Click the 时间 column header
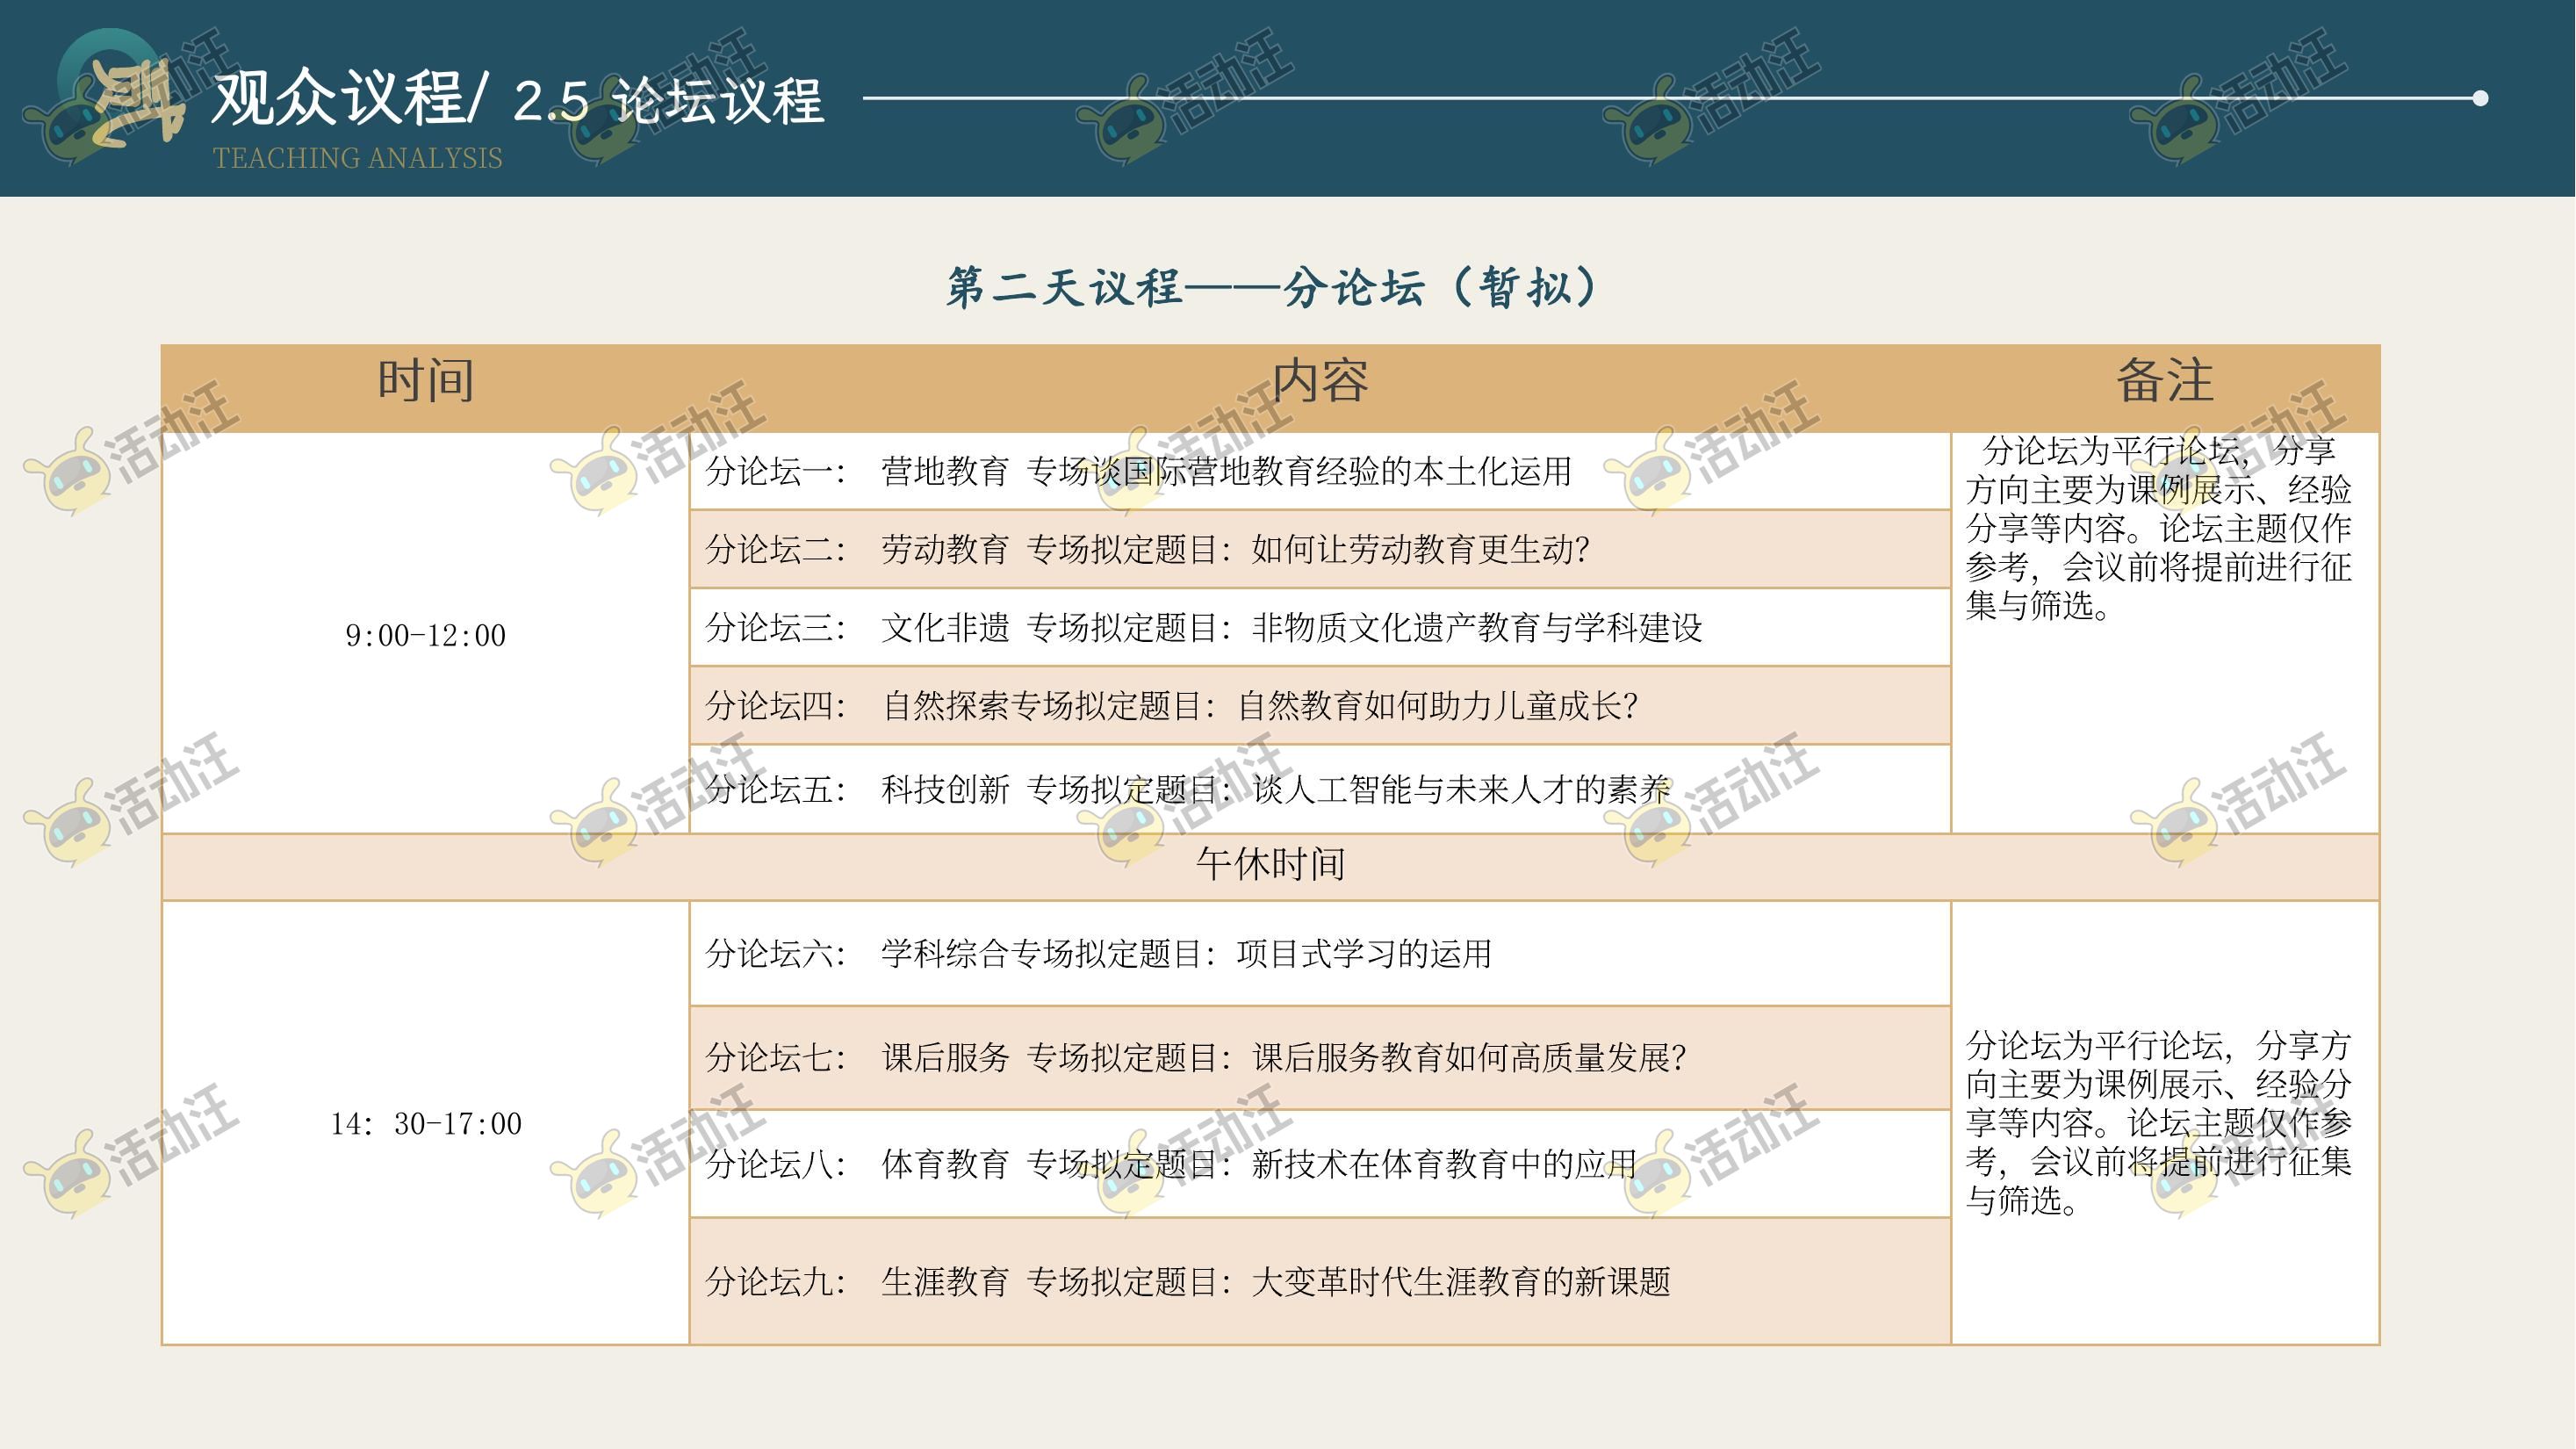The width and height of the screenshot is (2576, 1449). coord(425,381)
